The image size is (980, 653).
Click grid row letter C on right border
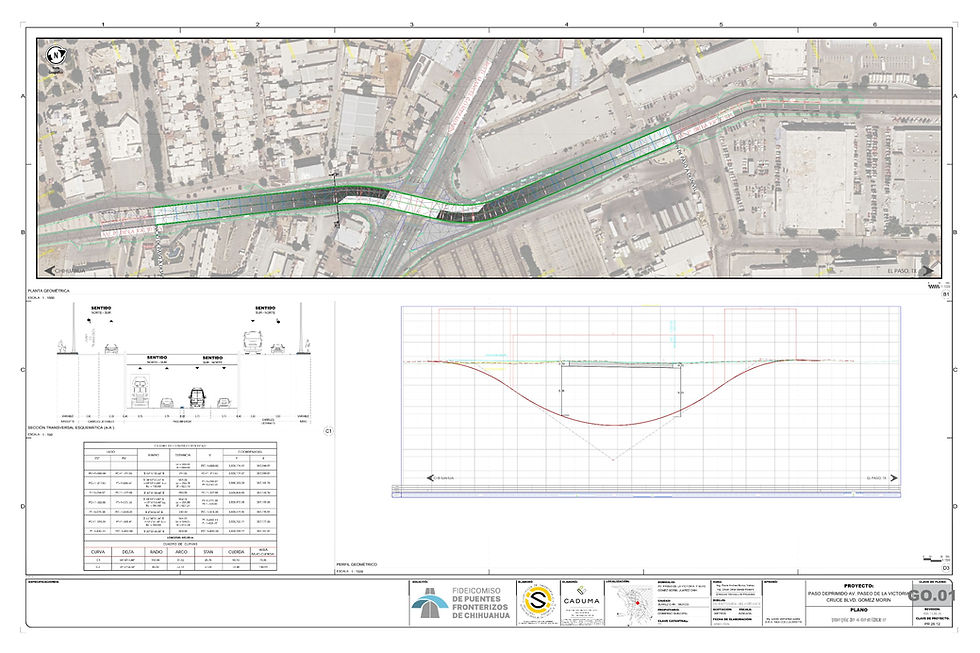(x=955, y=370)
